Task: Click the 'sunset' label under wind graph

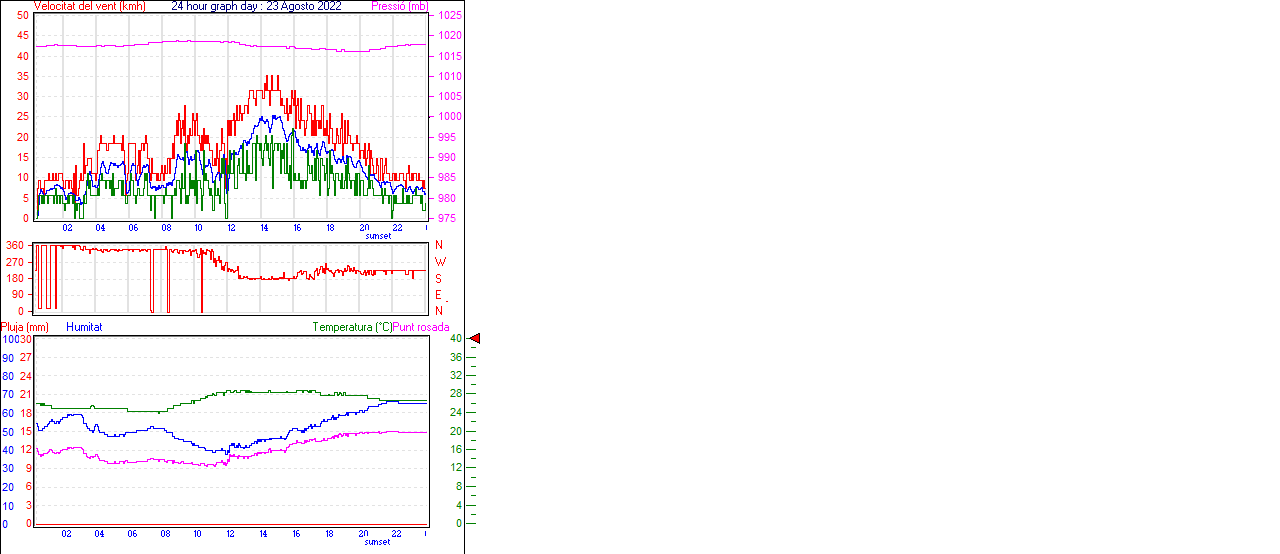Action: pyautogui.click(x=378, y=236)
